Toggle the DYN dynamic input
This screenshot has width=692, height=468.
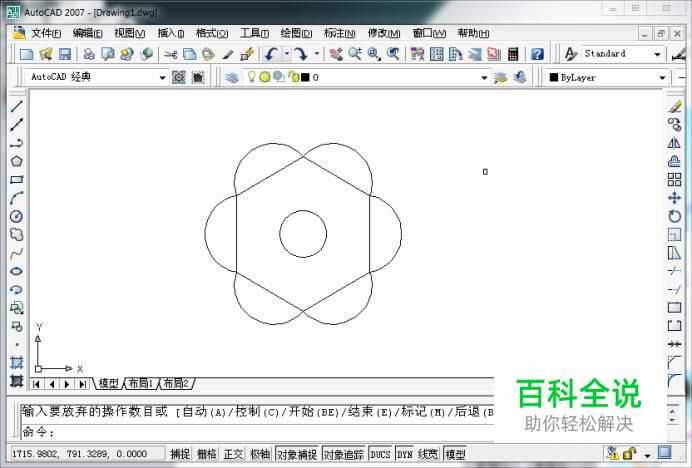(404, 454)
